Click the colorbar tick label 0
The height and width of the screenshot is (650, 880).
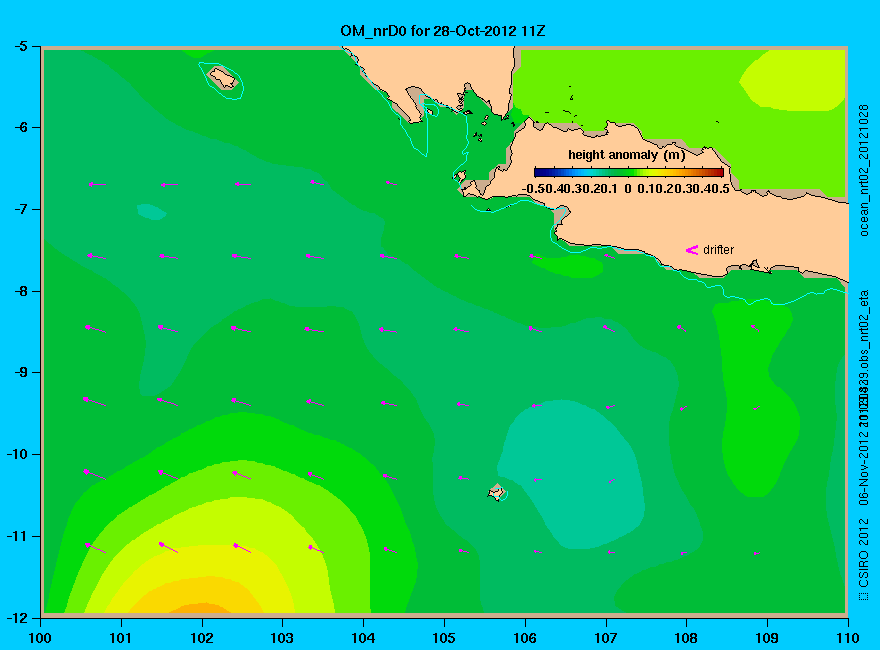pyautogui.click(x=628, y=189)
